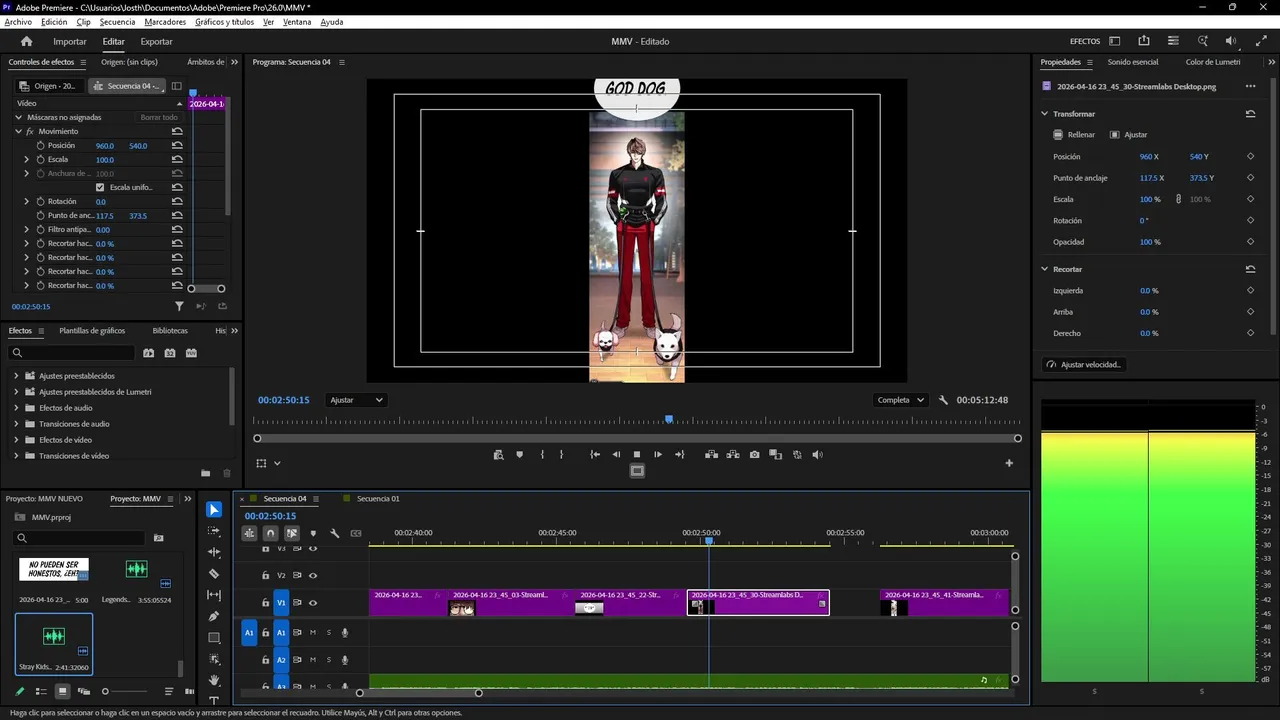
Task: Click the EFECTOS workspace label
Action: click(x=1085, y=42)
